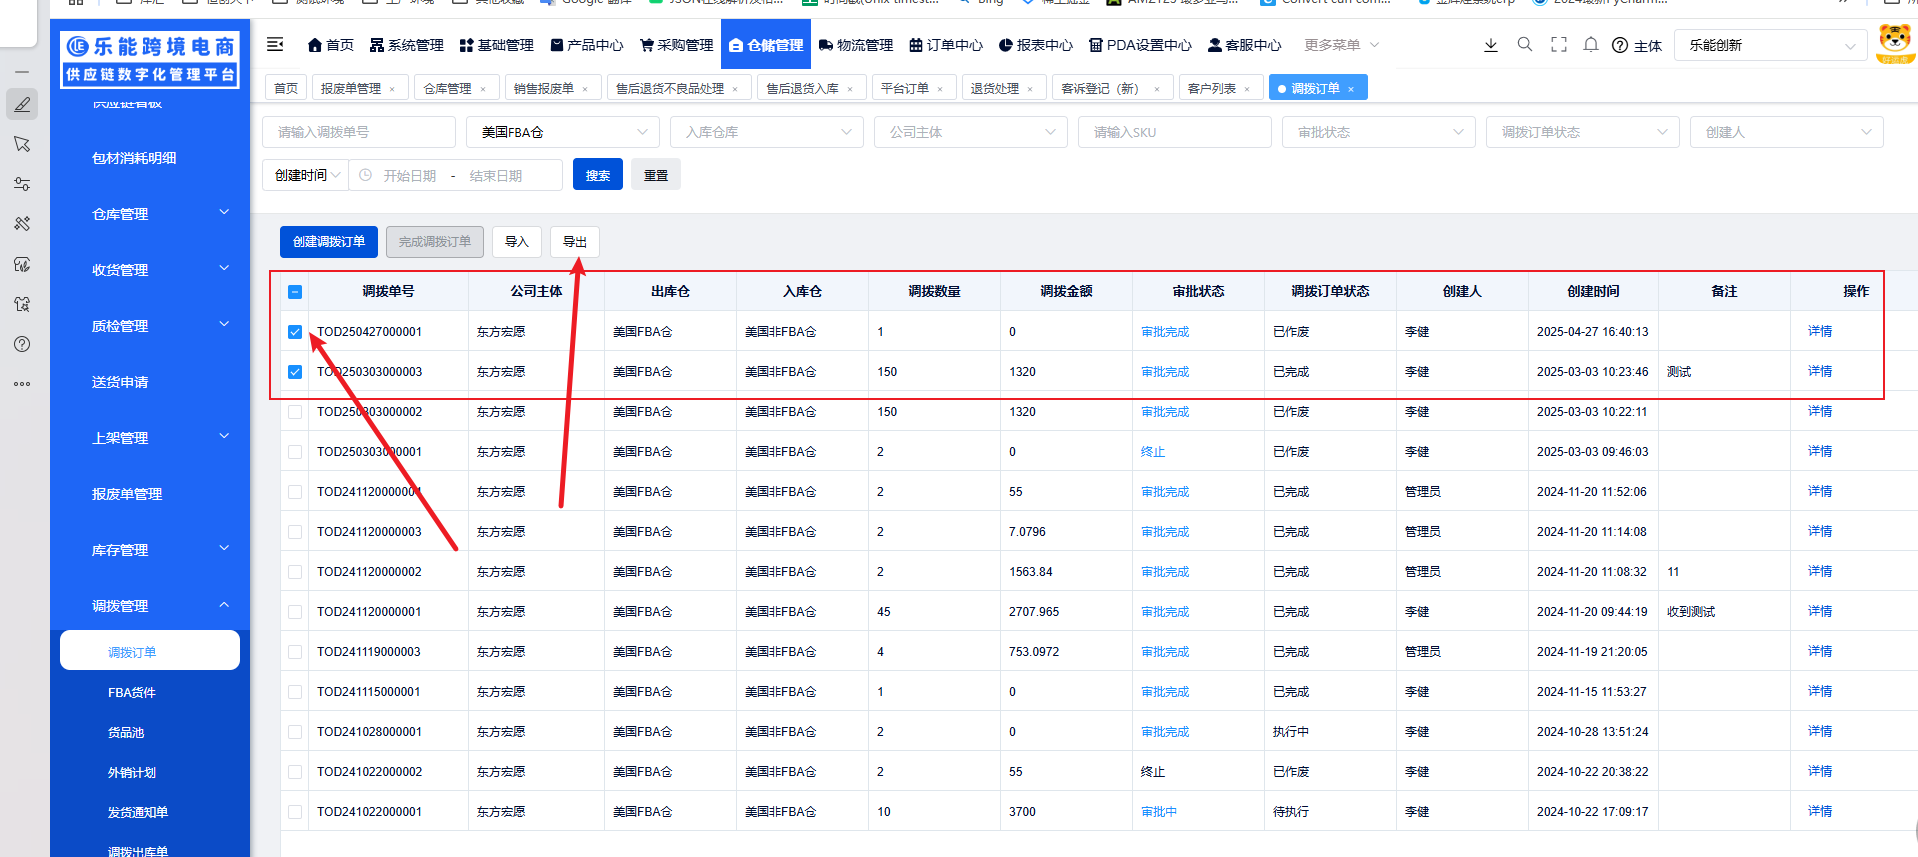Uncheck the TOD250427000001 row checkbox
Viewport: 1918px width, 857px height.
coord(295,332)
